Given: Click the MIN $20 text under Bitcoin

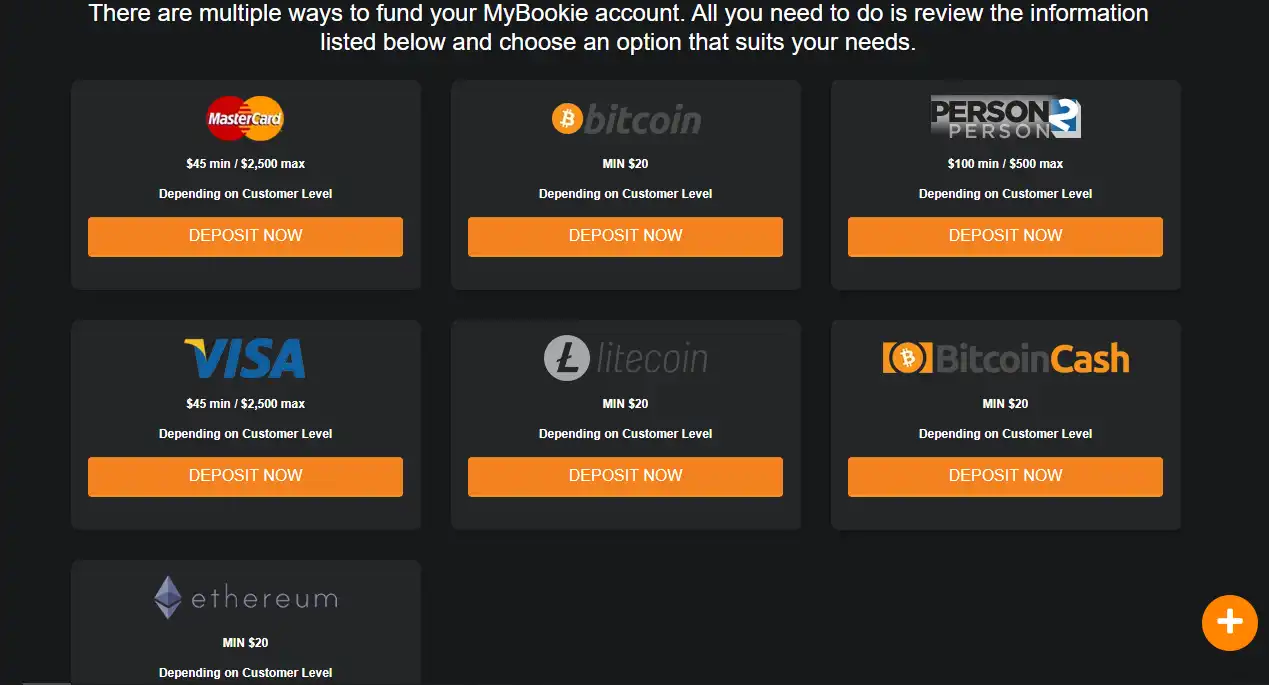Looking at the screenshot, I should 626,163.
